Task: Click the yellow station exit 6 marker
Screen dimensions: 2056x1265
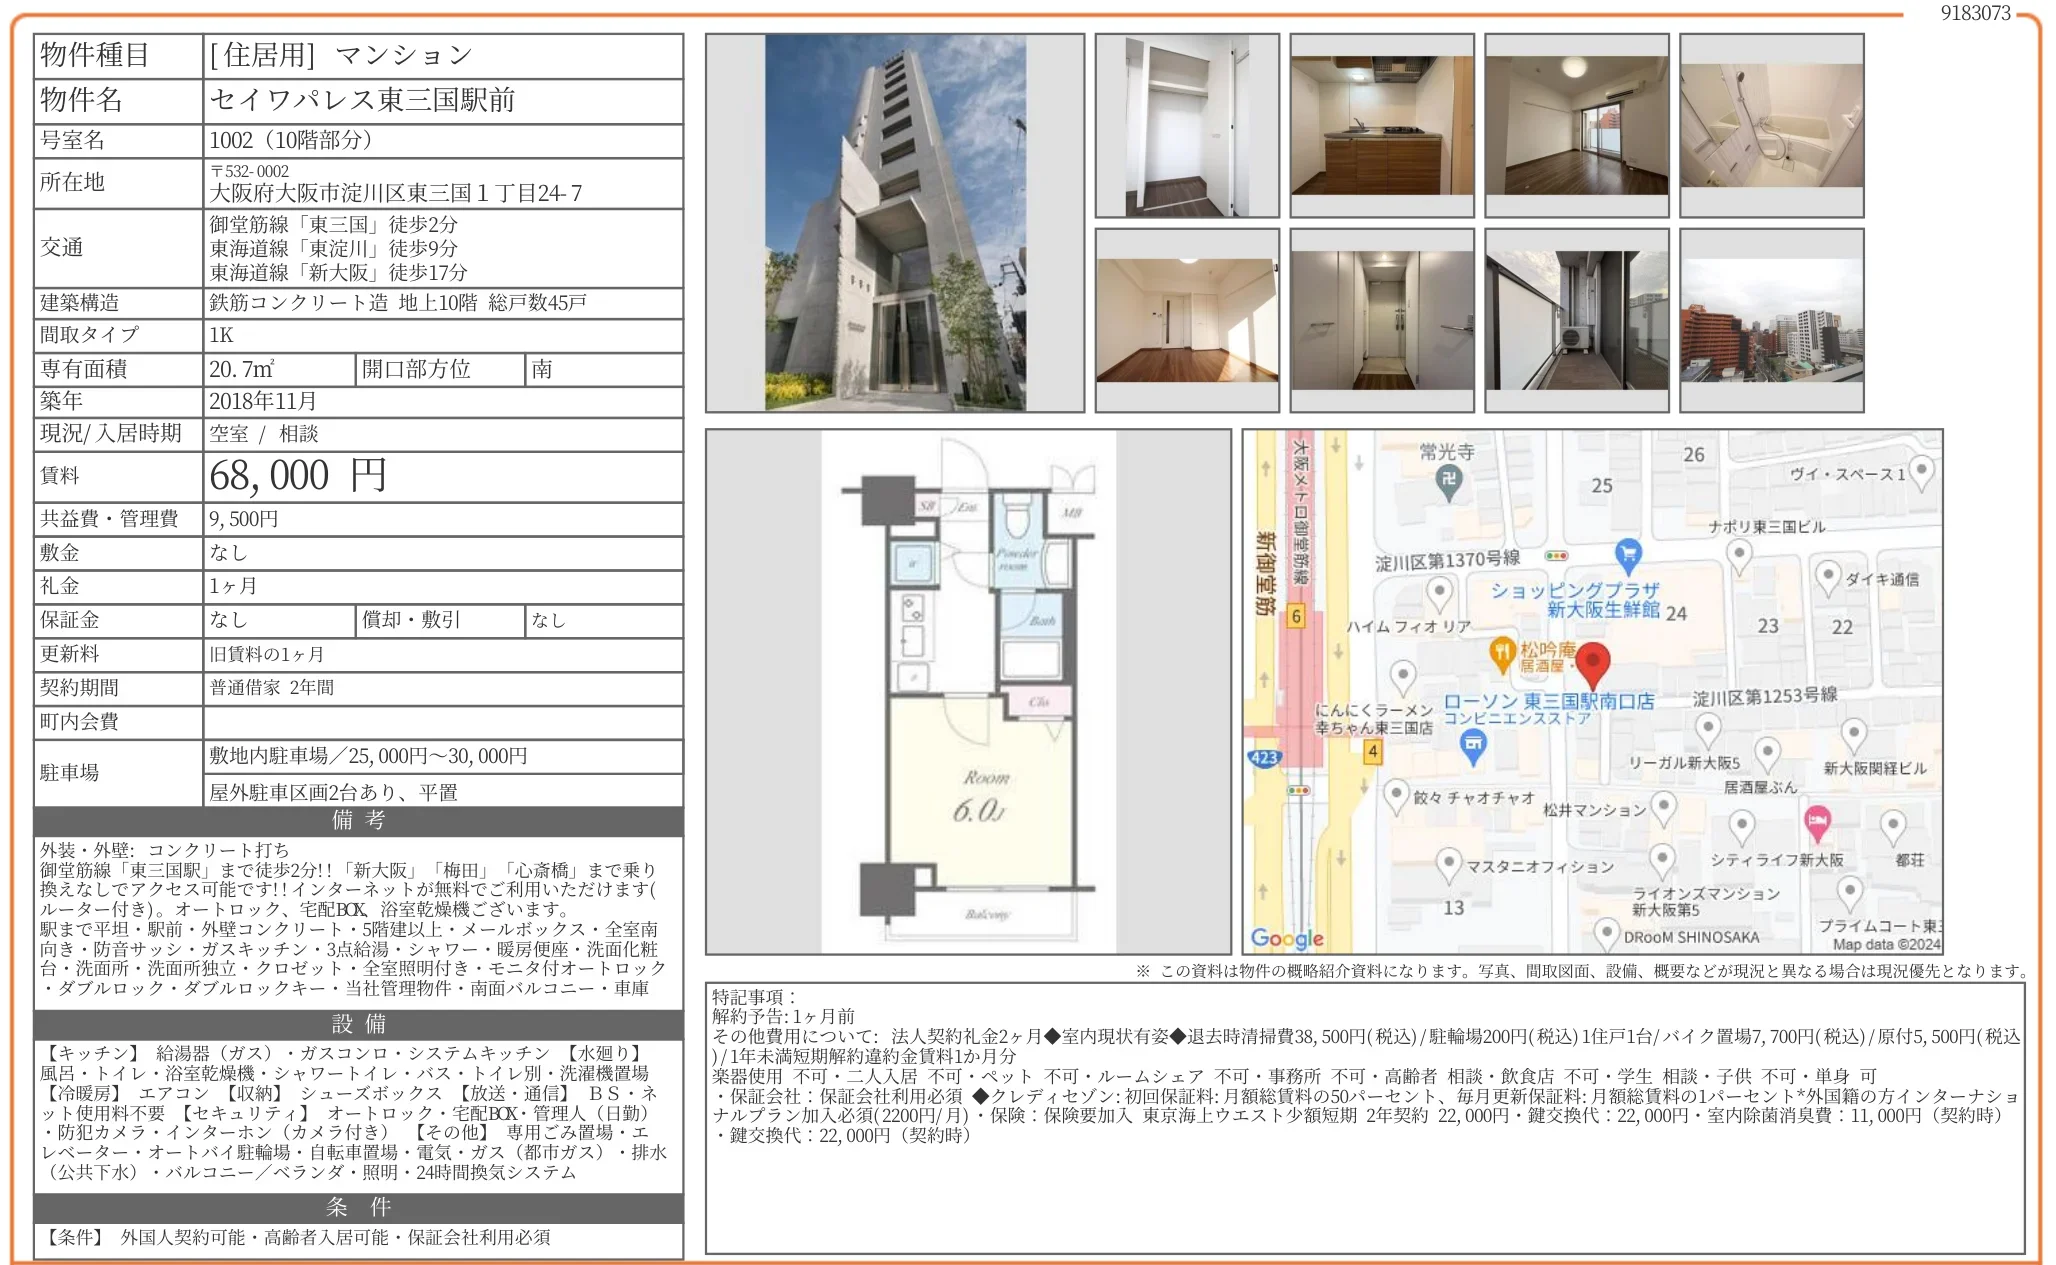Action: [1296, 616]
